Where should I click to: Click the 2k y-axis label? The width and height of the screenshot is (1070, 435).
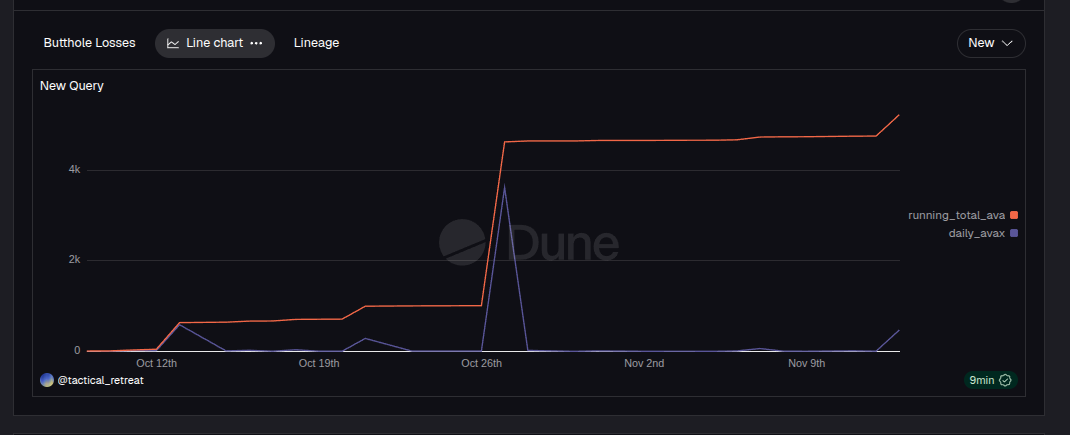click(73, 259)
